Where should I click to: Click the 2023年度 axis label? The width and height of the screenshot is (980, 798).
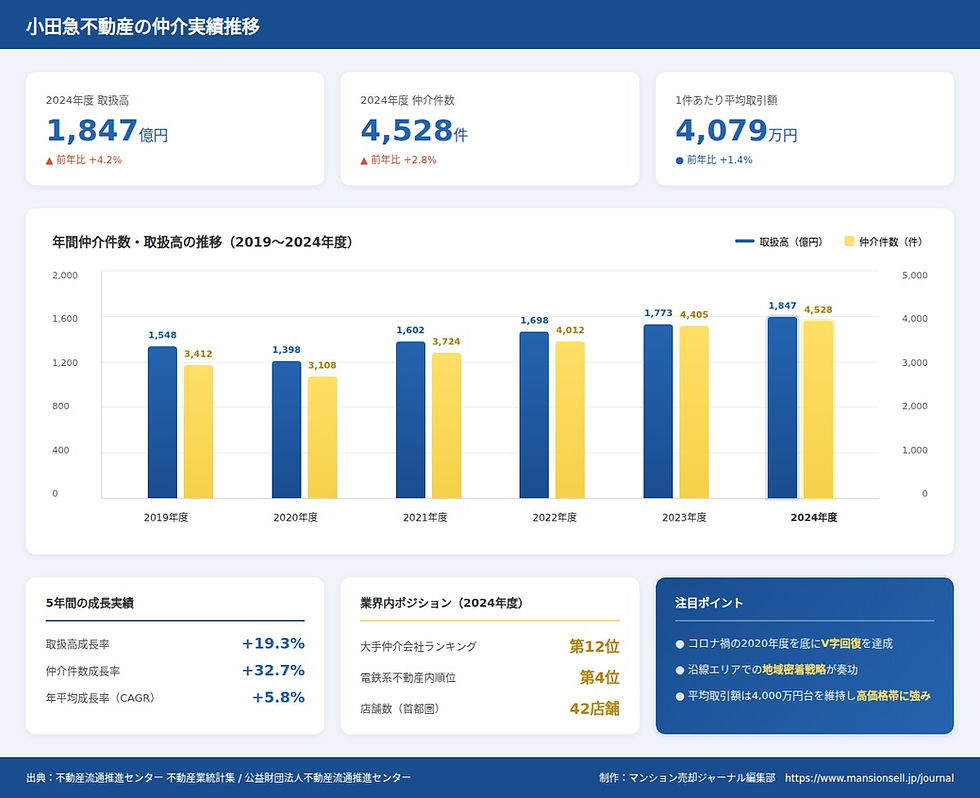pyautogui.click(x=684, y=517)
